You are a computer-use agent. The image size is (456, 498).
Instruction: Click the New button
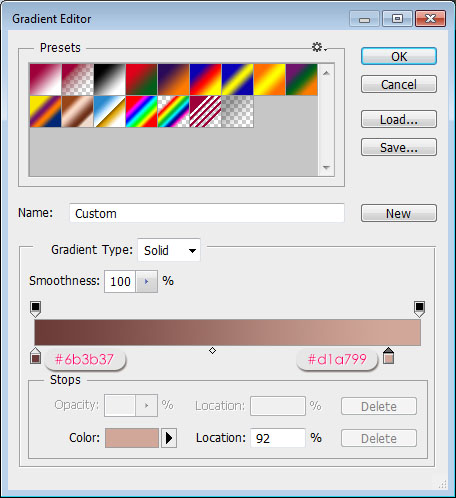(x=399, y=213)
